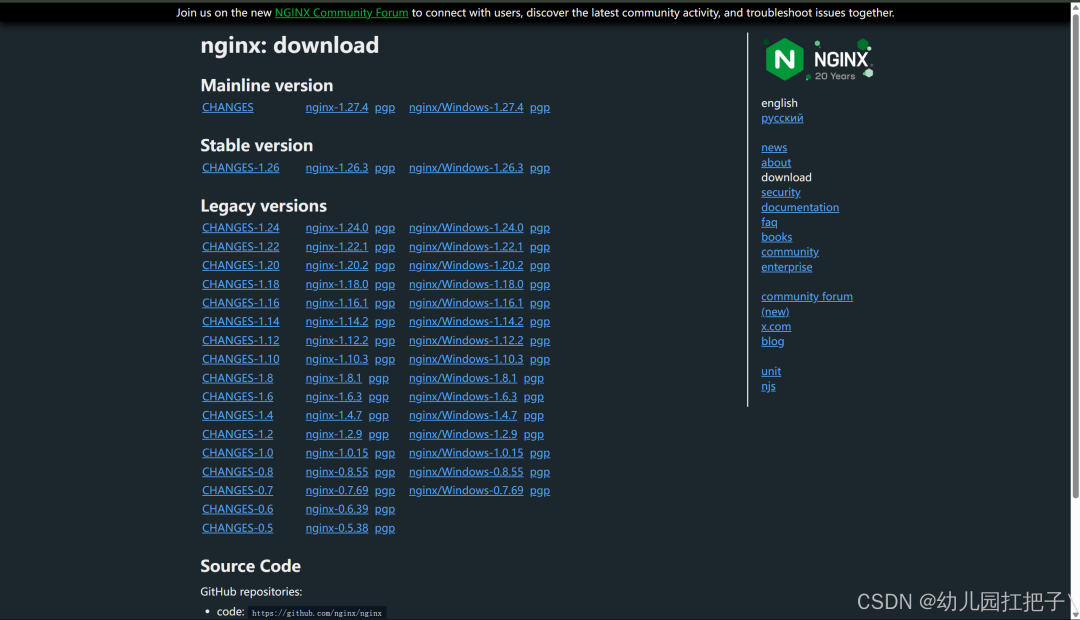Download nginx/Windows-1.22.1

point(466,247)
